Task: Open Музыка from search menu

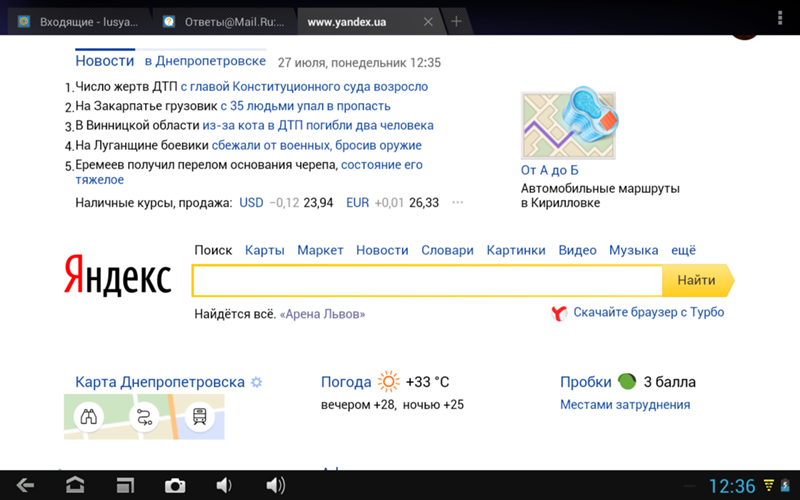Action: tap(634, 250)
